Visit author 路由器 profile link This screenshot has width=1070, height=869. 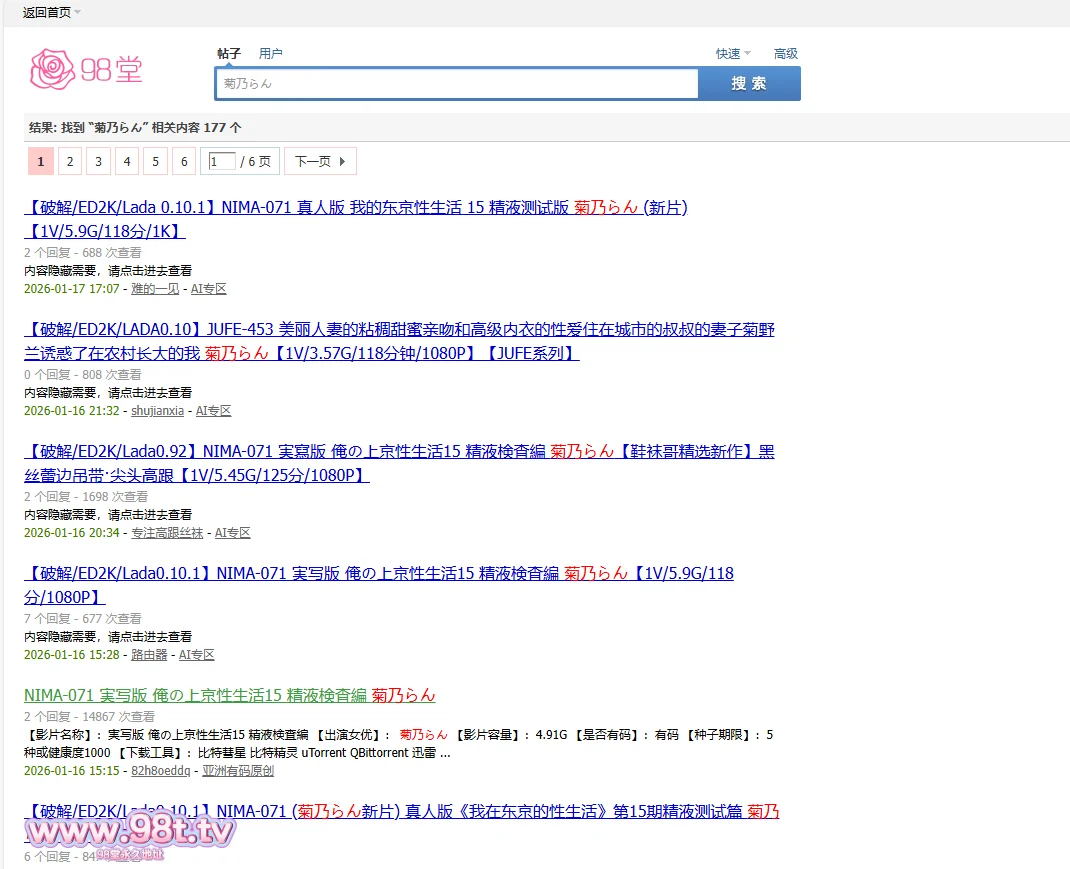coord(149,655)
